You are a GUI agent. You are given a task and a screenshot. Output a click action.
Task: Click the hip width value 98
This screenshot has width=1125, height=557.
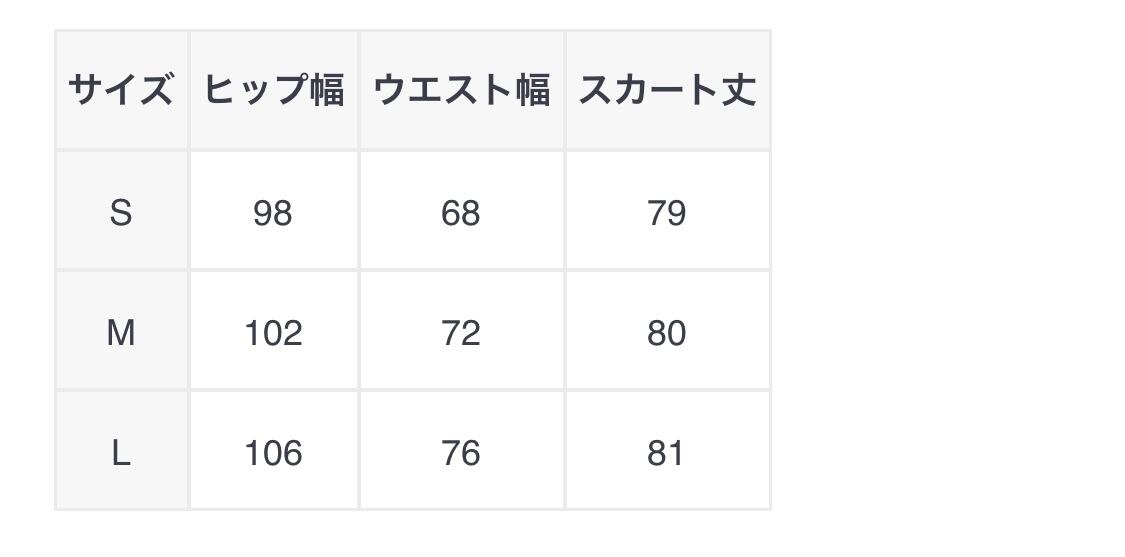[x=273, y=212]
